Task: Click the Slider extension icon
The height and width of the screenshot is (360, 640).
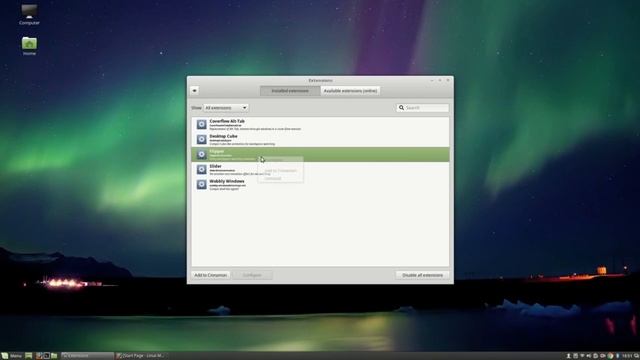Action: [201, 169]
